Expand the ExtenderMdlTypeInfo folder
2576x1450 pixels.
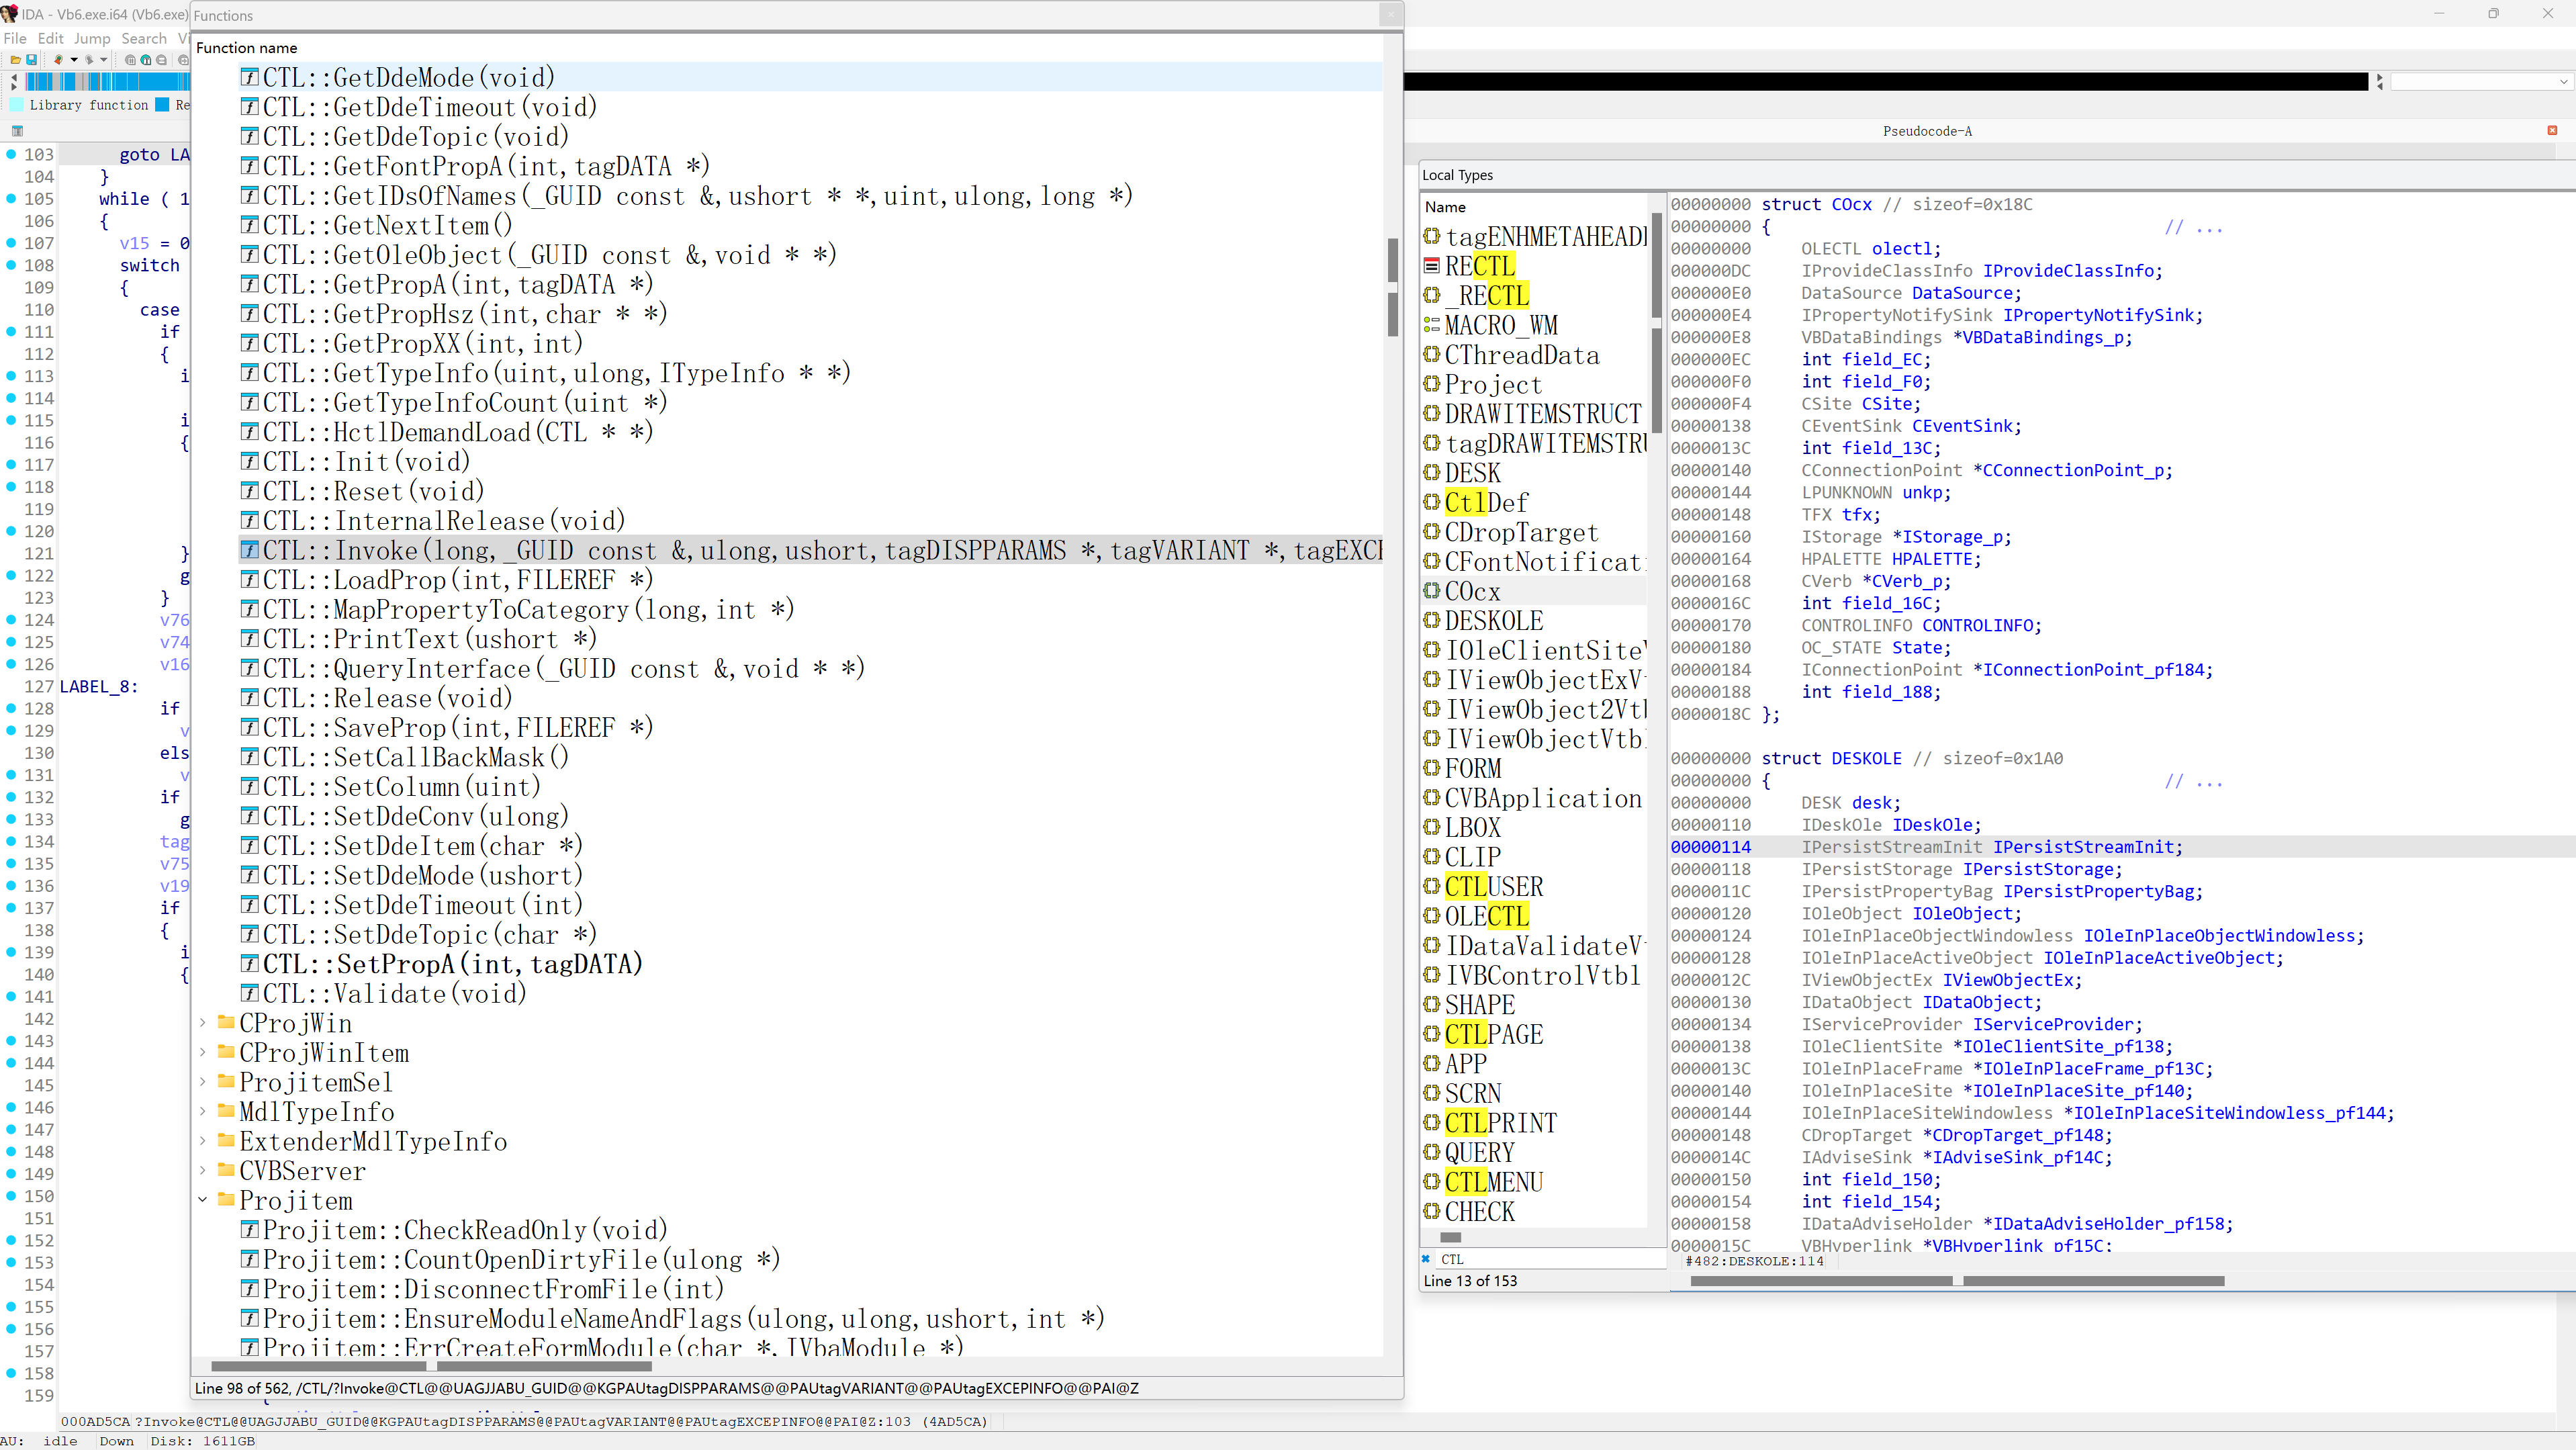pos(203,1141)
